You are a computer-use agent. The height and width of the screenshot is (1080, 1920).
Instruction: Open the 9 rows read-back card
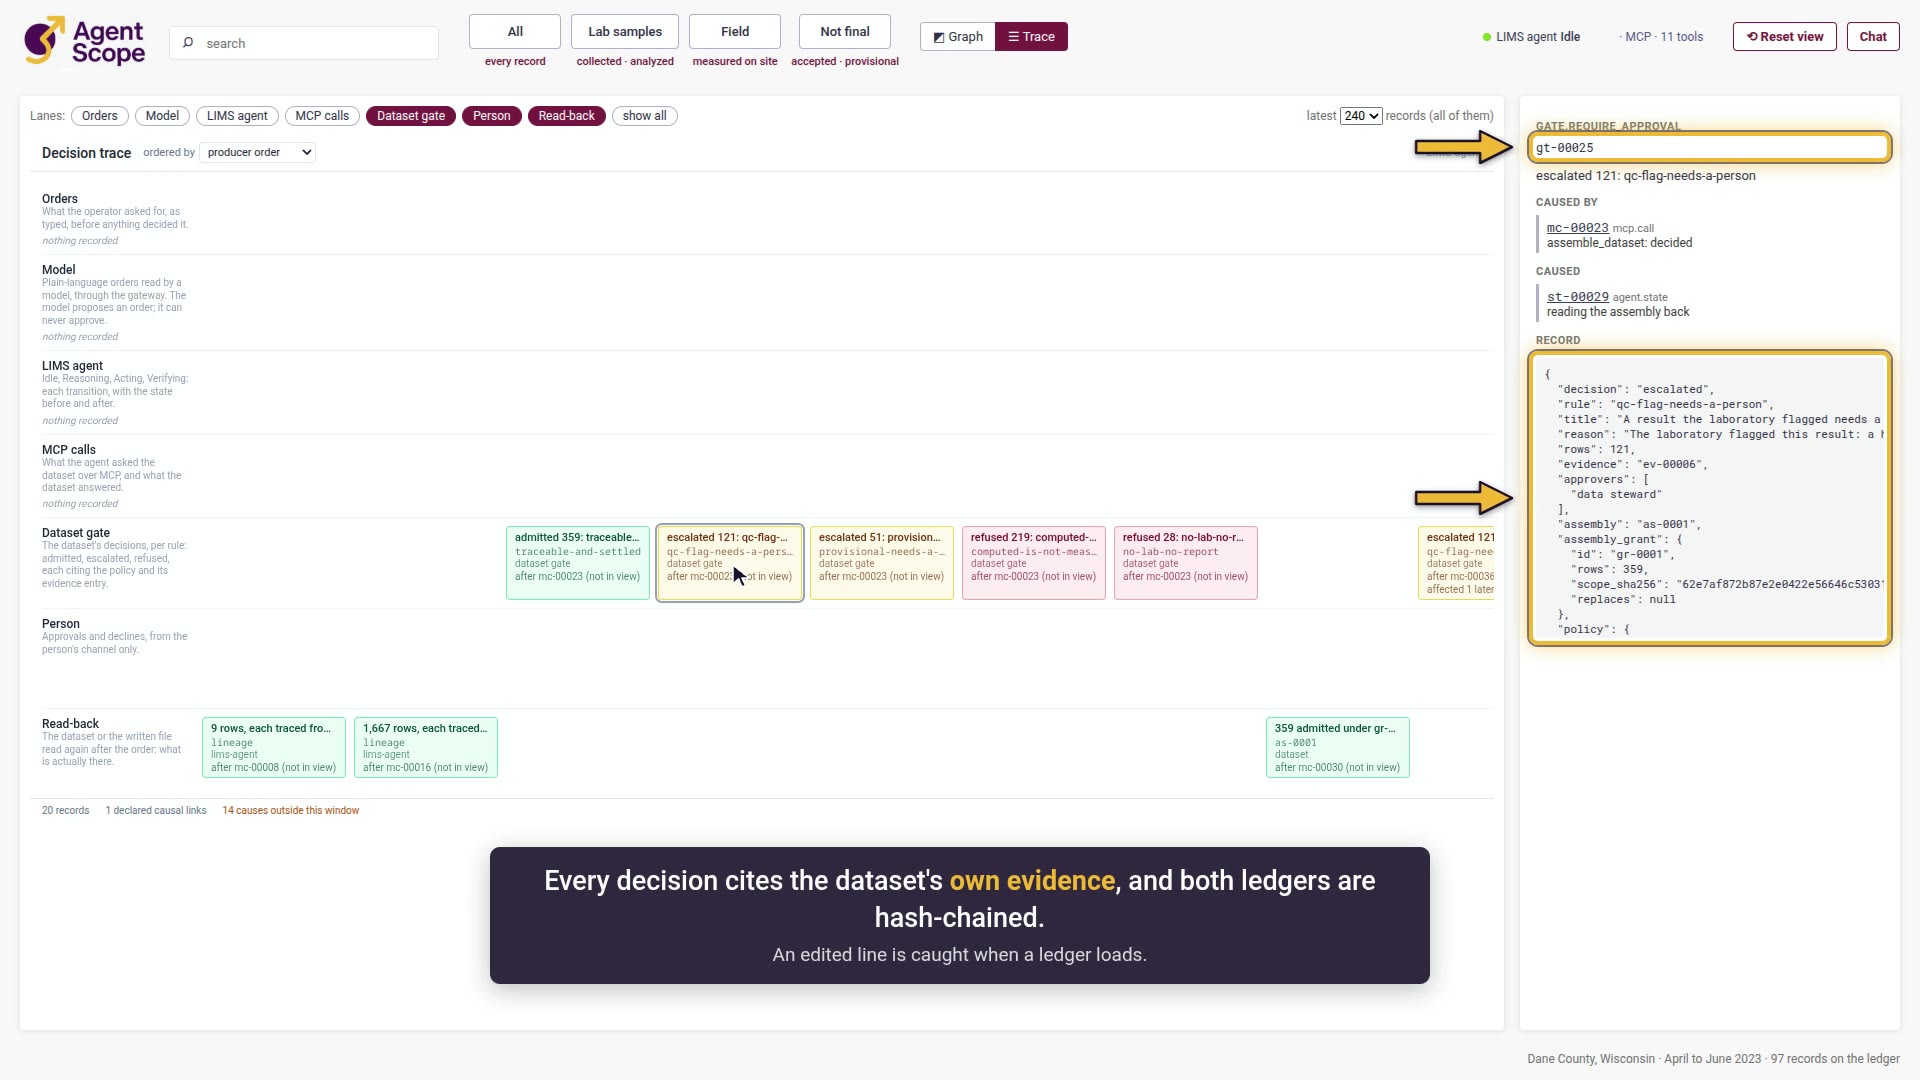click(274, 747)
